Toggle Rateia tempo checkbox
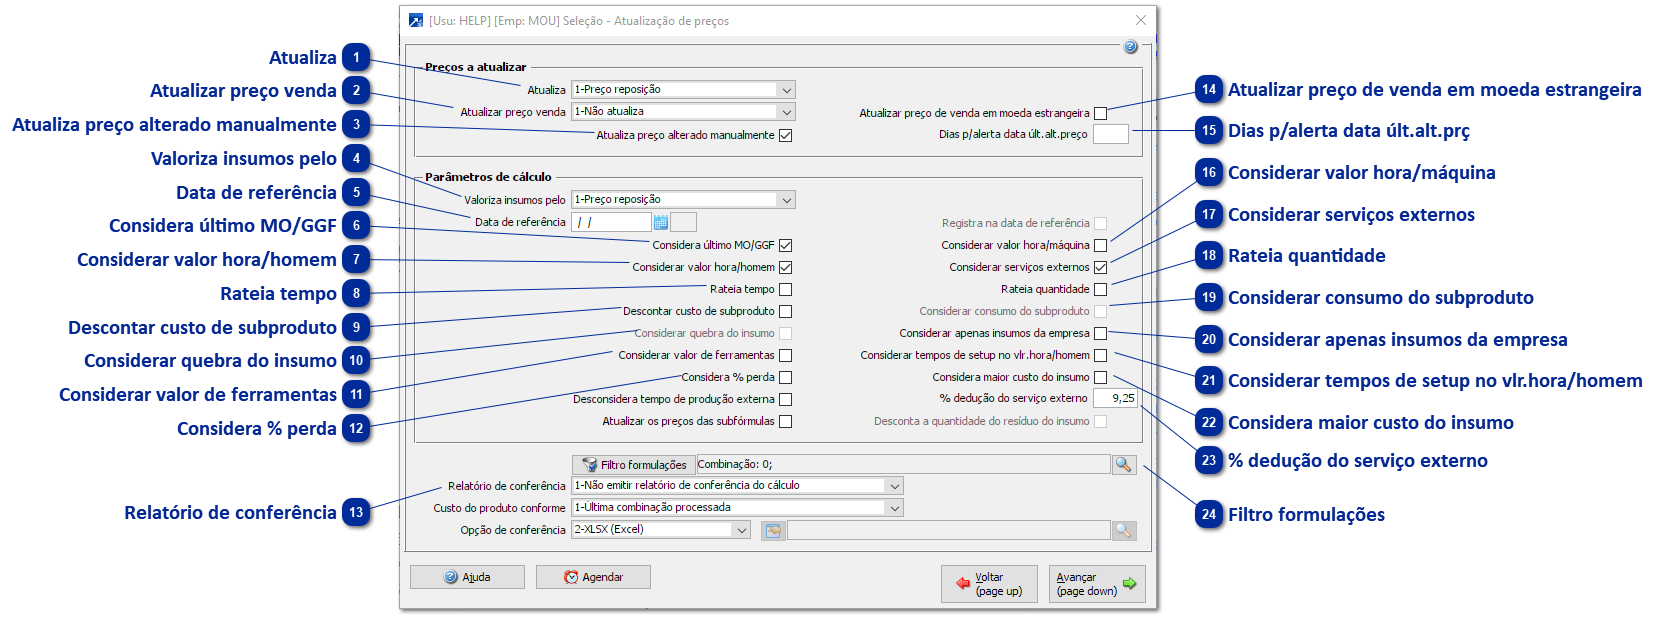 coord(785,289)
